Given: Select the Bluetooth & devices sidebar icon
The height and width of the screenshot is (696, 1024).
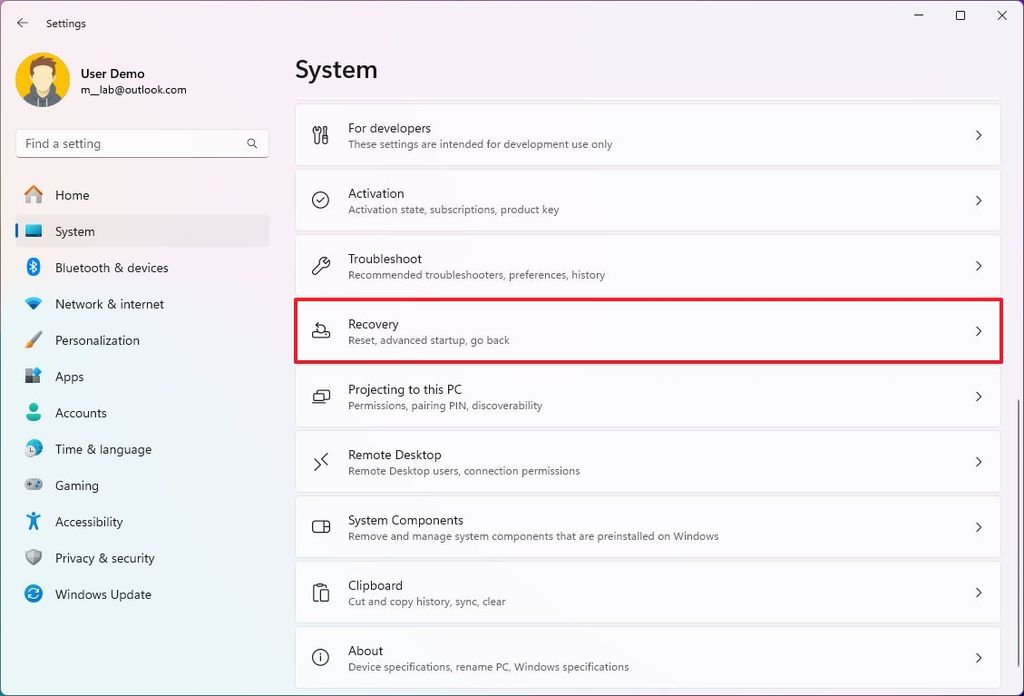Looking at the screenshot, I should coord(31,267).
